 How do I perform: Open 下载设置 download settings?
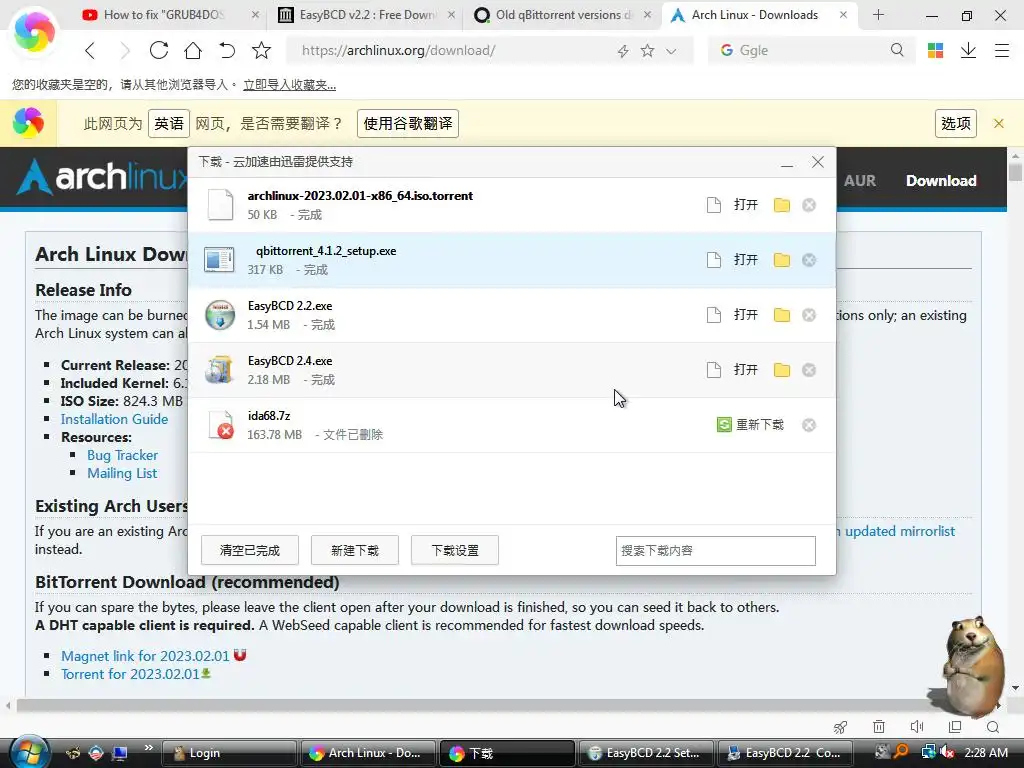point(455,550)
